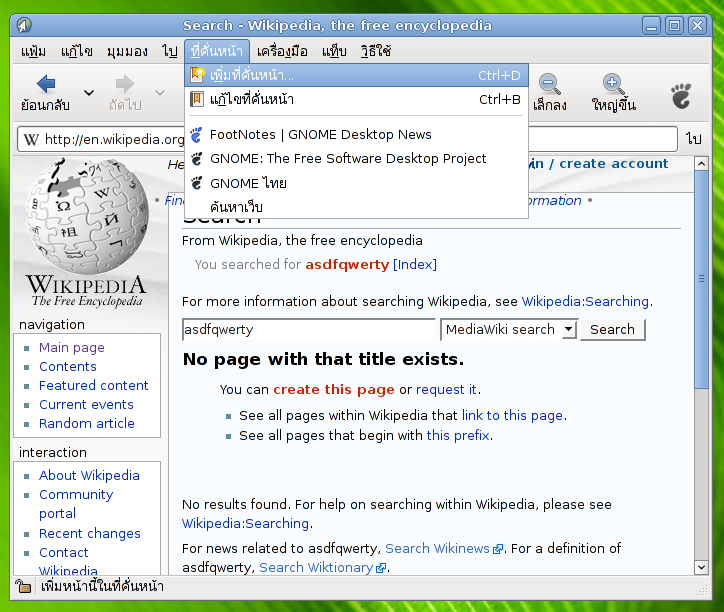Viewport: 724px width, 612px height.
Task: Select Add Bookmark item with star icon
Action: (x=356, y=75)
